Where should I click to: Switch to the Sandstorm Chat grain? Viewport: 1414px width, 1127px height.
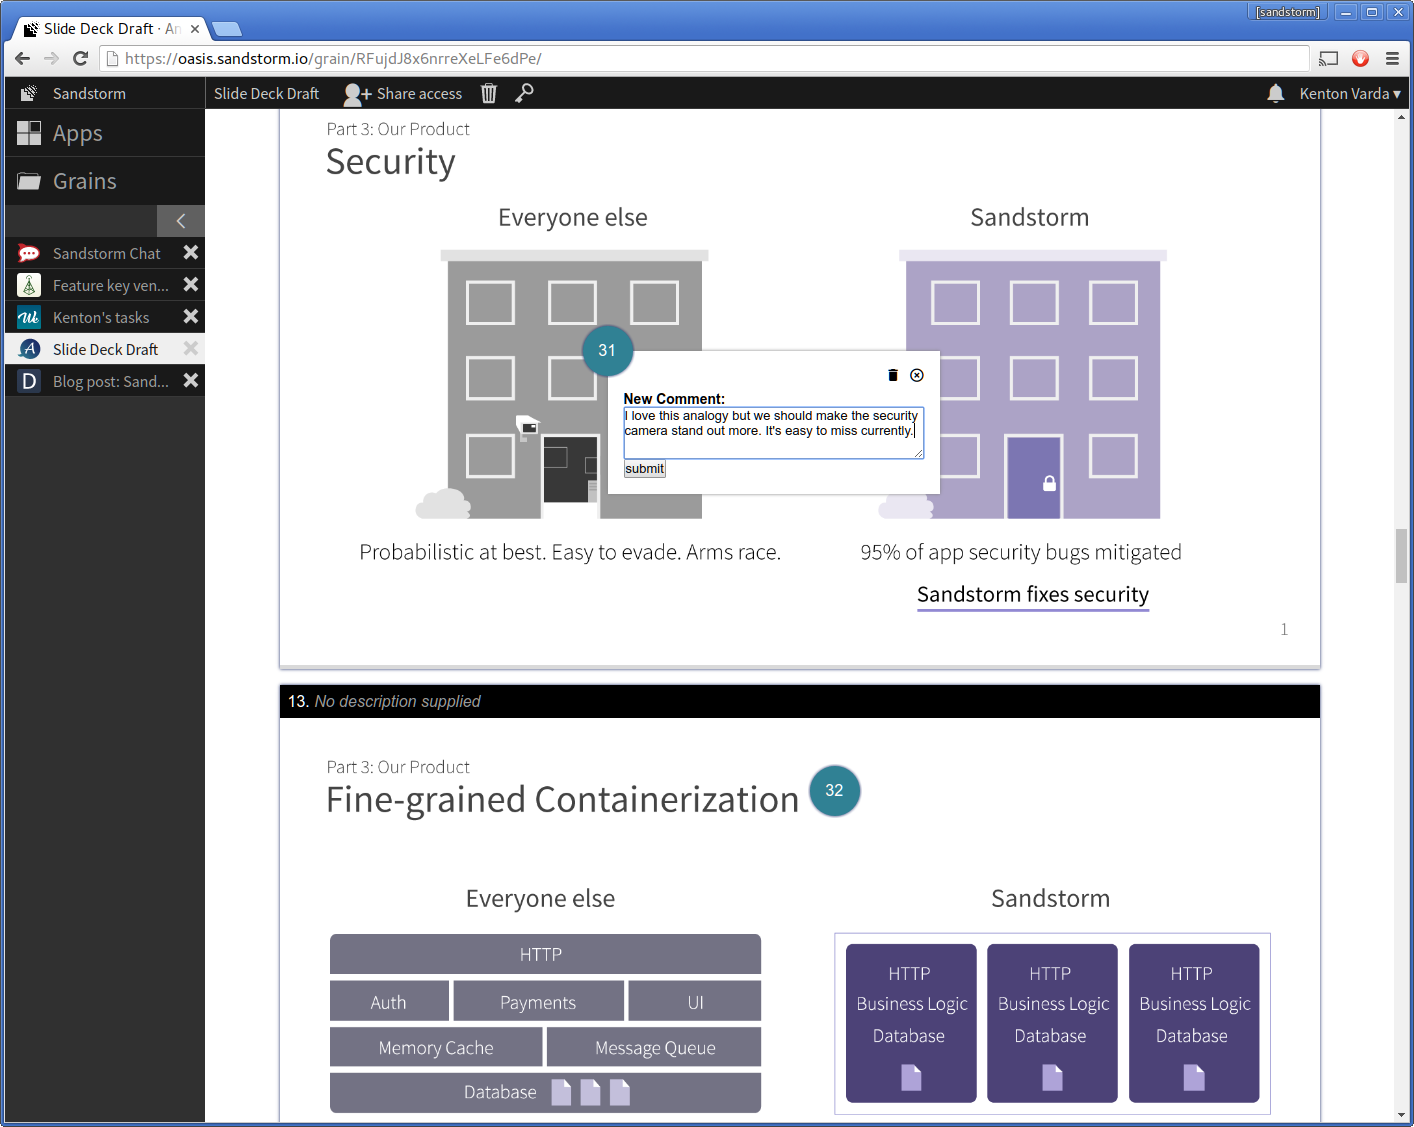[x=106, y=253]
